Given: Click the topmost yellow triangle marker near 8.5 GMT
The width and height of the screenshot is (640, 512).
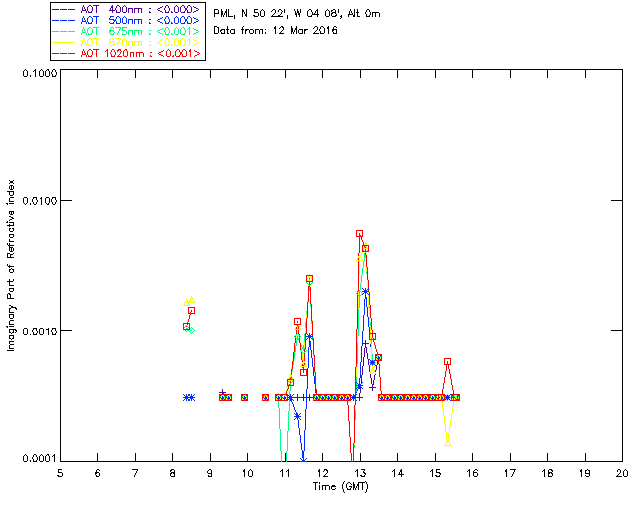Looking at the screenshot, I should click(x=191, y=300).
